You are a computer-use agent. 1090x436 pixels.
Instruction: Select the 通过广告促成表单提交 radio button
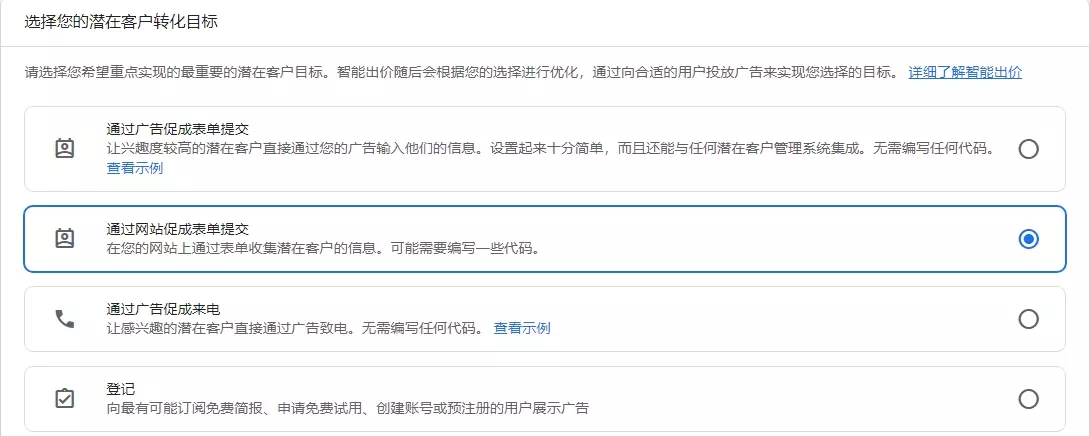pos(1028,149)
